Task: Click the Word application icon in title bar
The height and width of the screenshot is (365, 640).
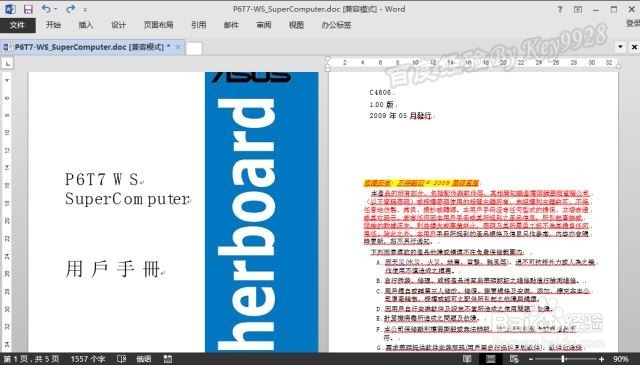Action: (x=10, y=9)
